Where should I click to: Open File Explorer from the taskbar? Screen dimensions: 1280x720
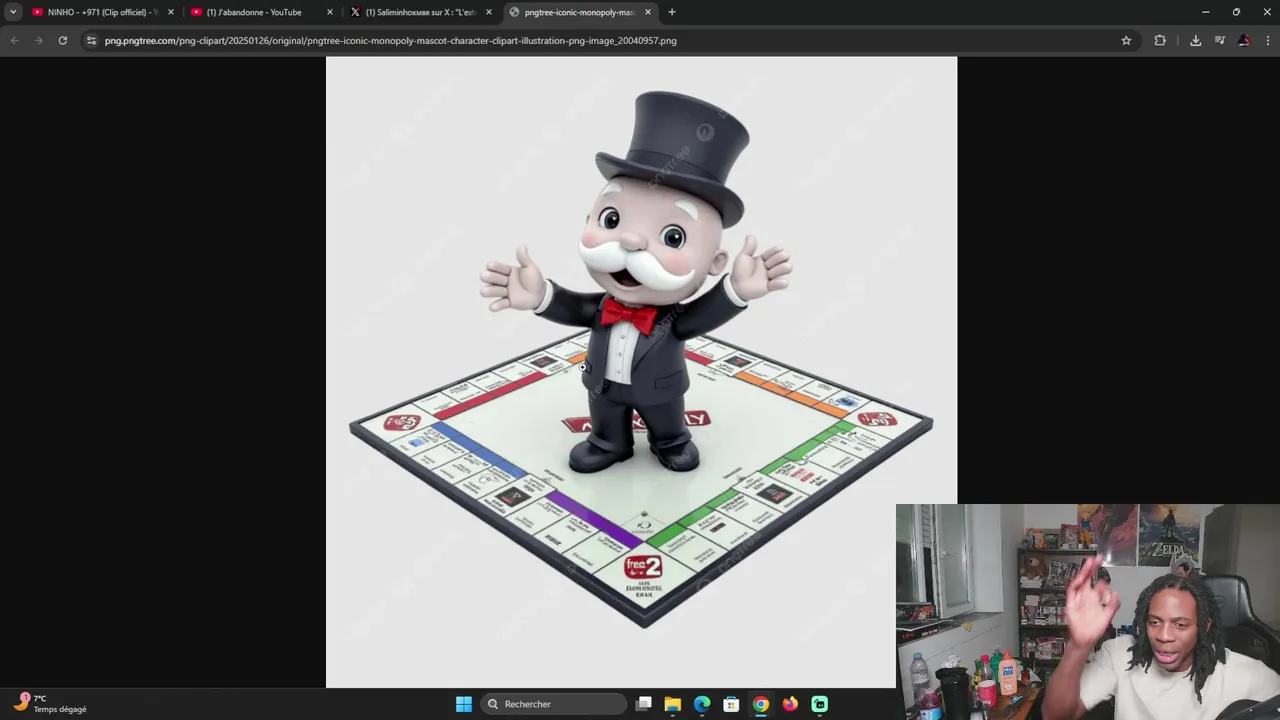[x=673, y=704]
